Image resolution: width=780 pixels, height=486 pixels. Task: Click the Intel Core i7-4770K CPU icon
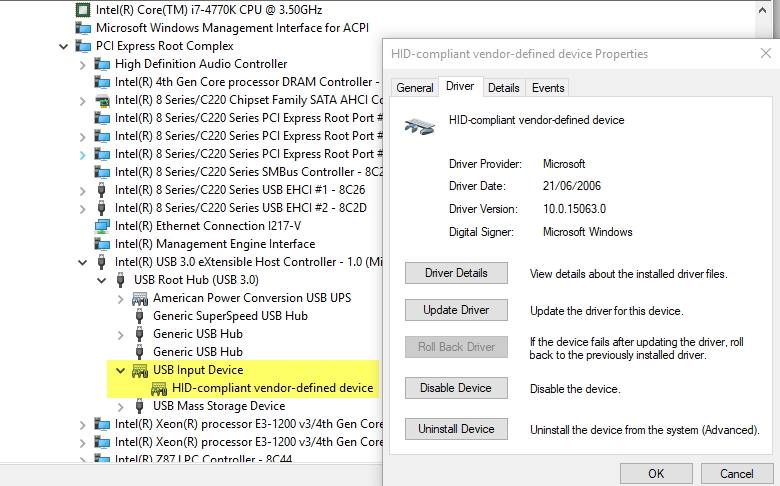(x=84, y=10)
